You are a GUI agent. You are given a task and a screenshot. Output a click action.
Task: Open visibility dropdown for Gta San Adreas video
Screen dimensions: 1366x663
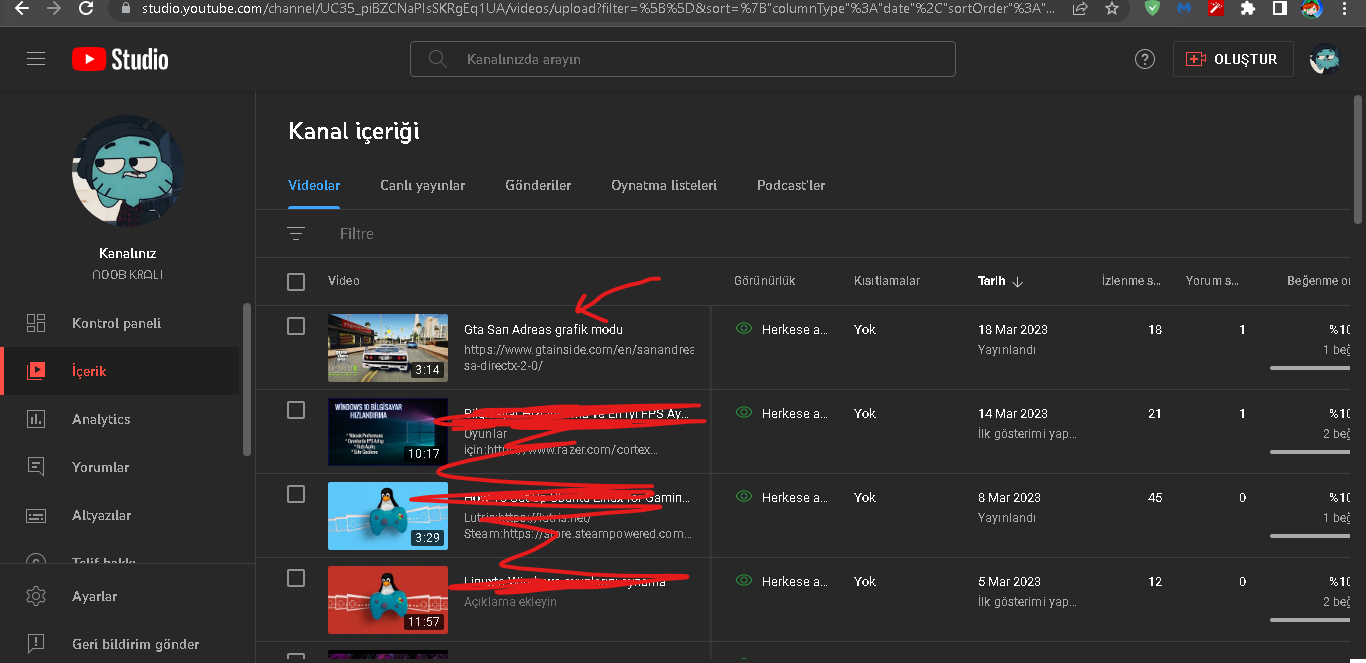[781, 329]
